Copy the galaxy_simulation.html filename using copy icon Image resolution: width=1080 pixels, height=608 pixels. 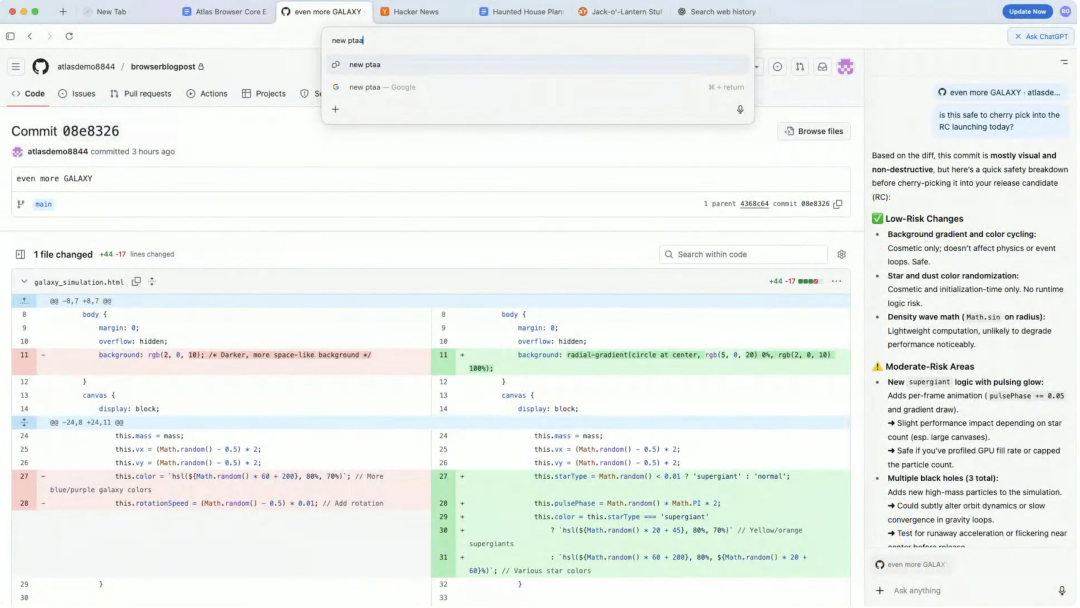tap(136, 281)
